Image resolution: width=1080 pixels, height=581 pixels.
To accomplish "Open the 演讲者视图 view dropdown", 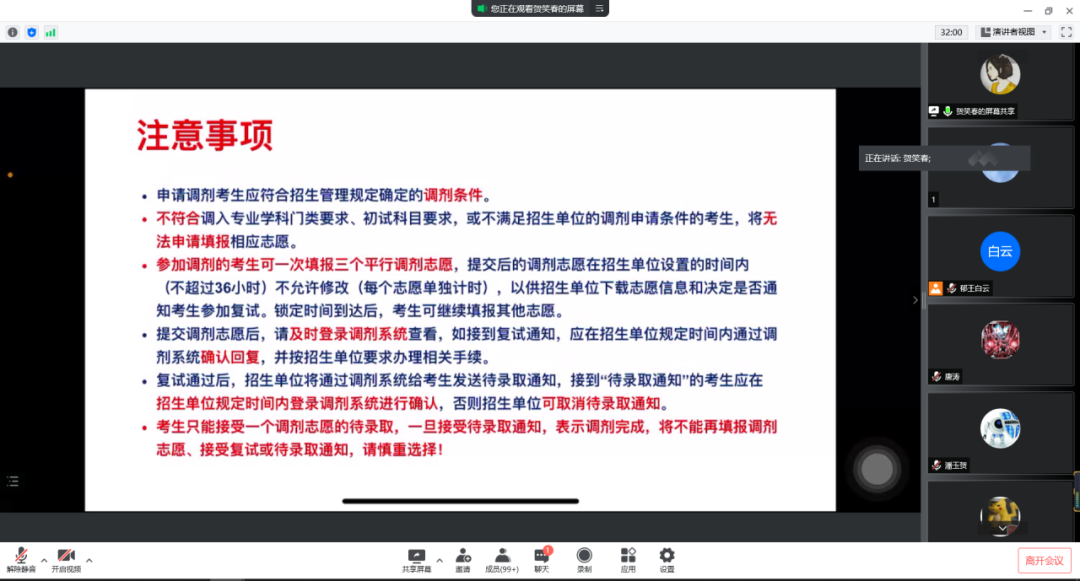I will click(x=1014, y=32).
